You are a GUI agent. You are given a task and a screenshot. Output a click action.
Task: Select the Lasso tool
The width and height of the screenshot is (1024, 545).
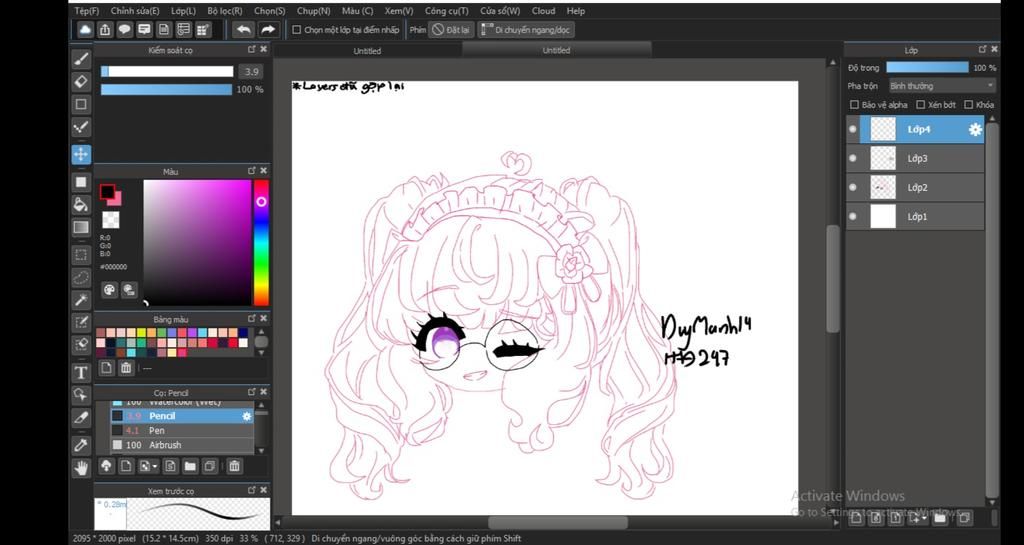[x=81, y=277]
